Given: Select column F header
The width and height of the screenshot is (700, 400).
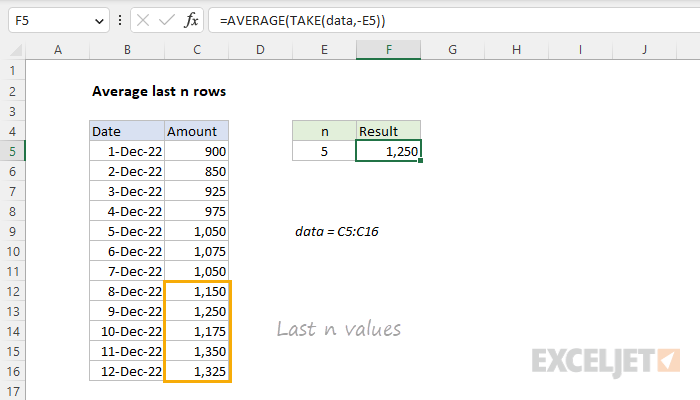Looking at the screenshot, I should pos(388,50).
